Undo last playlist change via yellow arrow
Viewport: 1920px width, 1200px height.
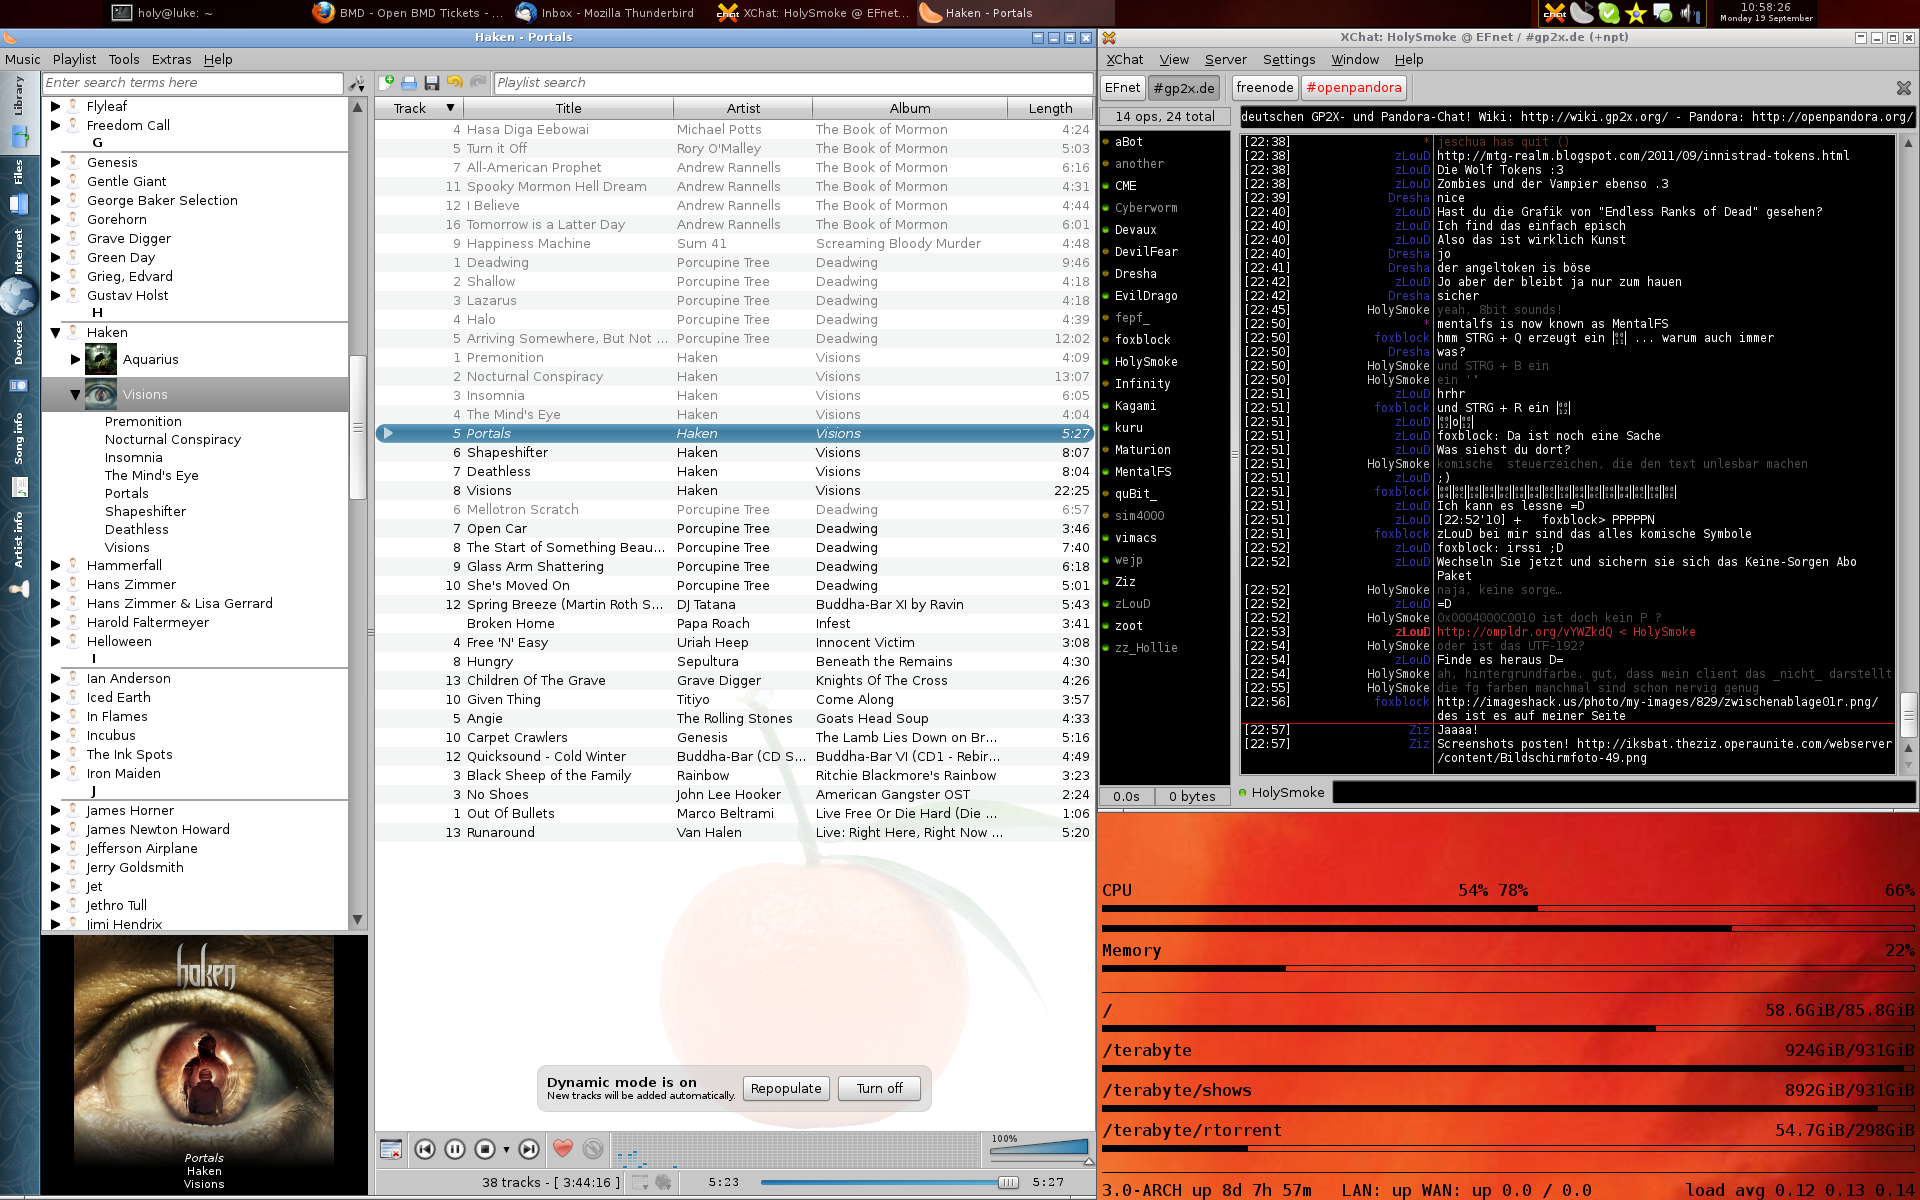point(455,83)
